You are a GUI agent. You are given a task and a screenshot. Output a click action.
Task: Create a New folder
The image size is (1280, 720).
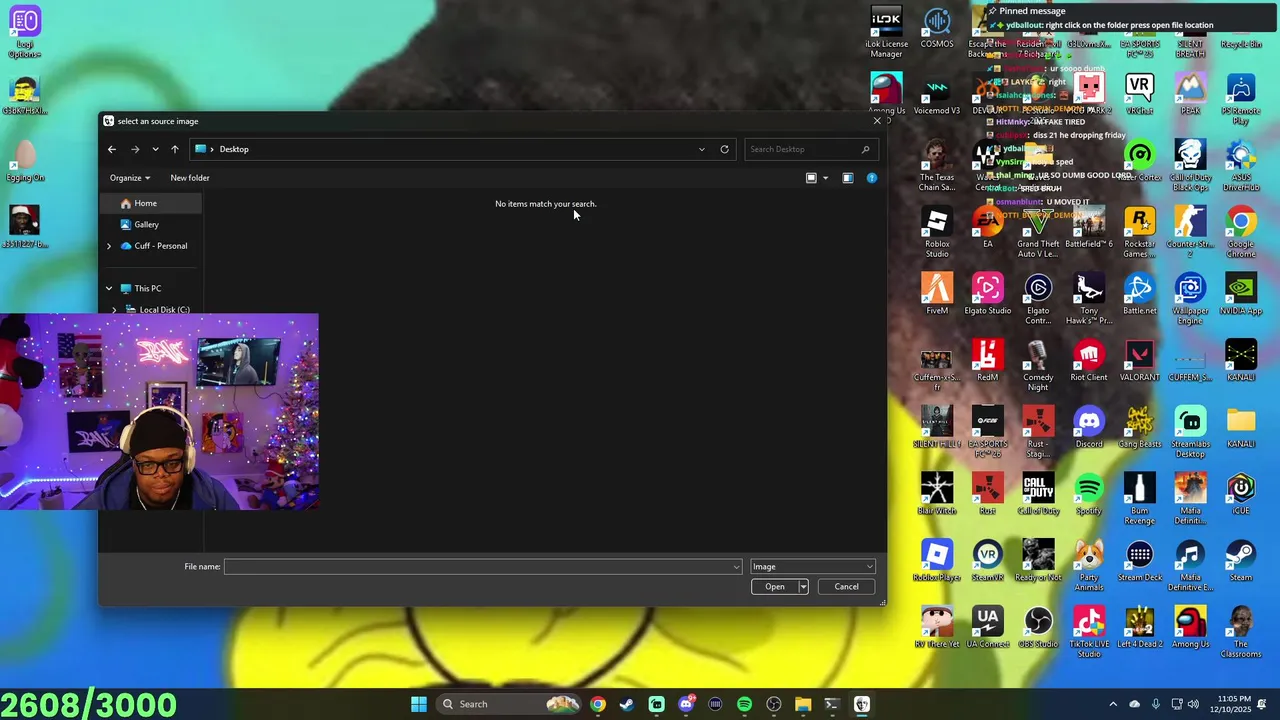[x=190, y=178]
